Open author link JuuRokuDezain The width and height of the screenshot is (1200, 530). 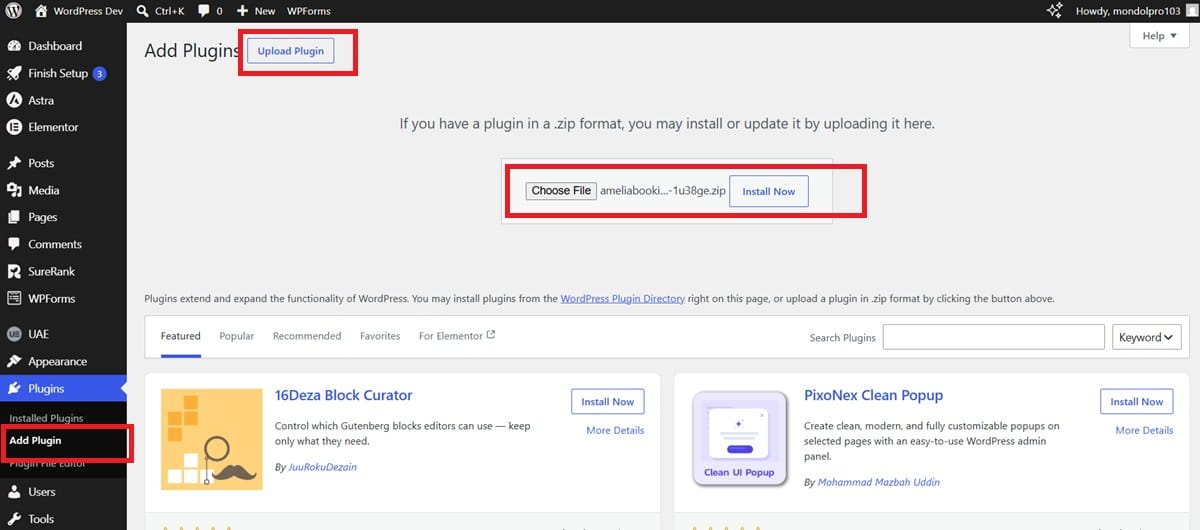[x=322, y=467]
